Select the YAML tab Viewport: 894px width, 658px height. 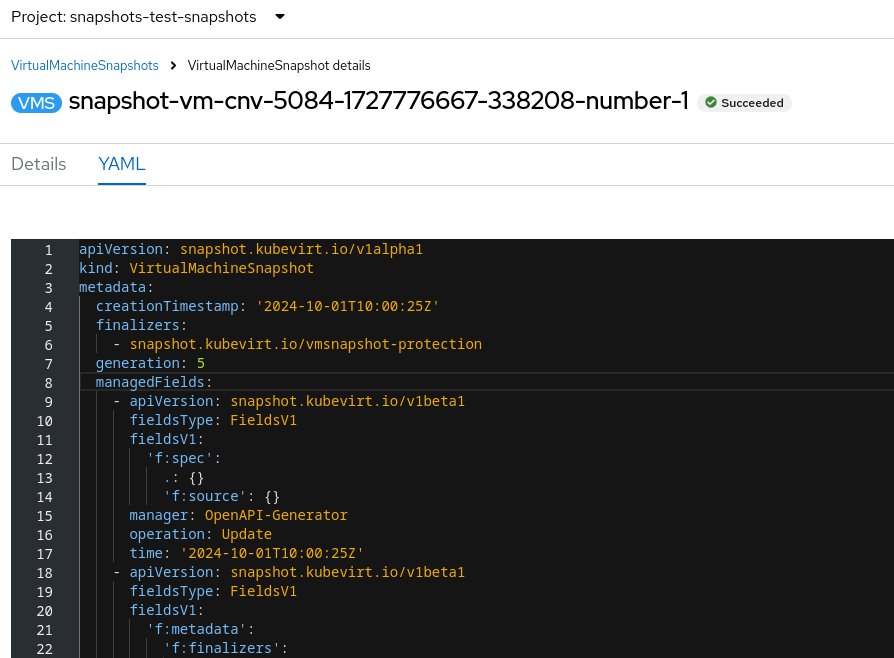coord(122,164)
